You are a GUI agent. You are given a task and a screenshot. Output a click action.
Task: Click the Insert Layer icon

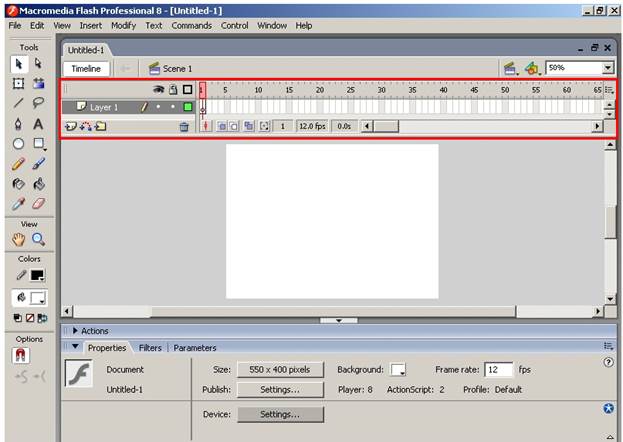coord(70,126)
